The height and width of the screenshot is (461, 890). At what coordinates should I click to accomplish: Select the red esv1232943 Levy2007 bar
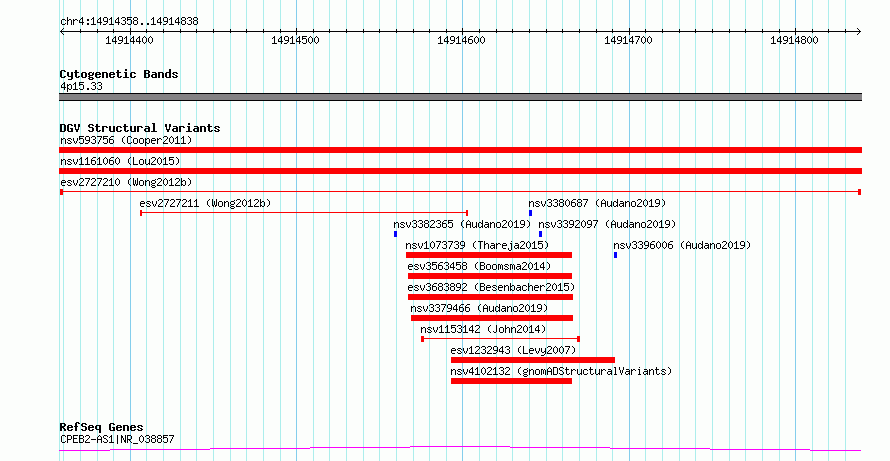[533, 360]
